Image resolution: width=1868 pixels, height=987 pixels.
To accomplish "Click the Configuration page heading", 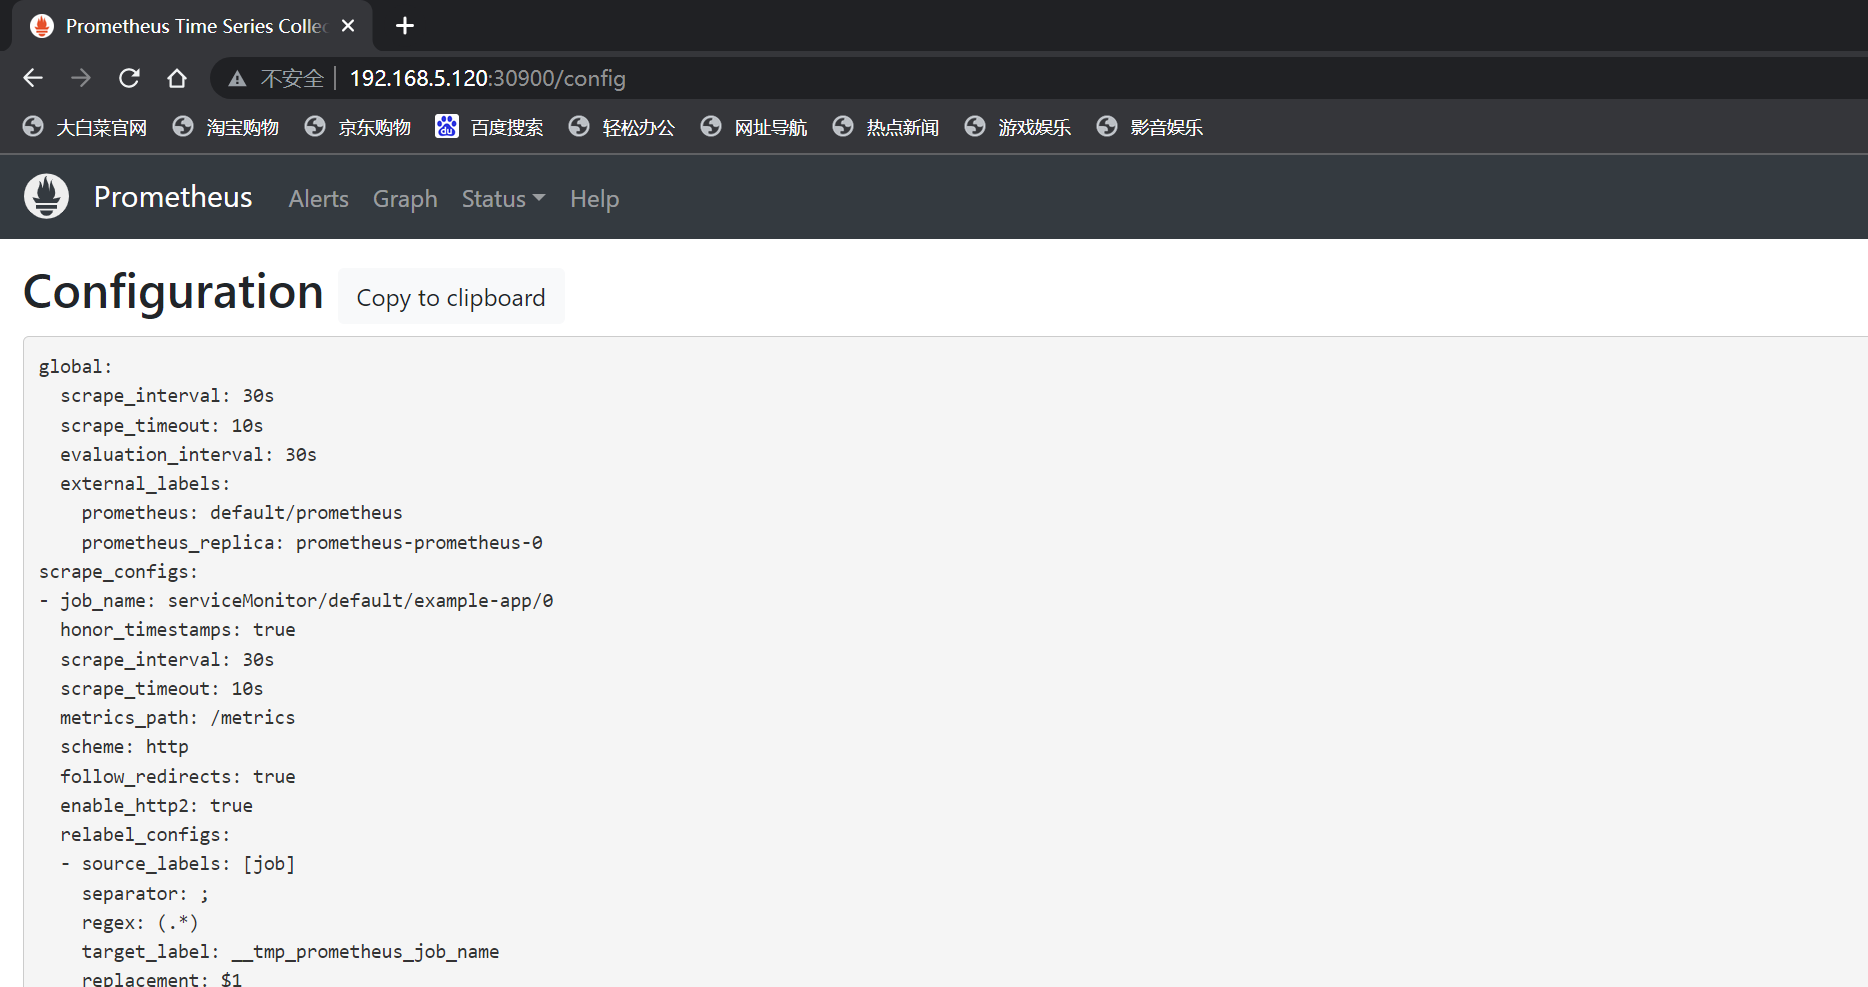I will pos(174,292).
